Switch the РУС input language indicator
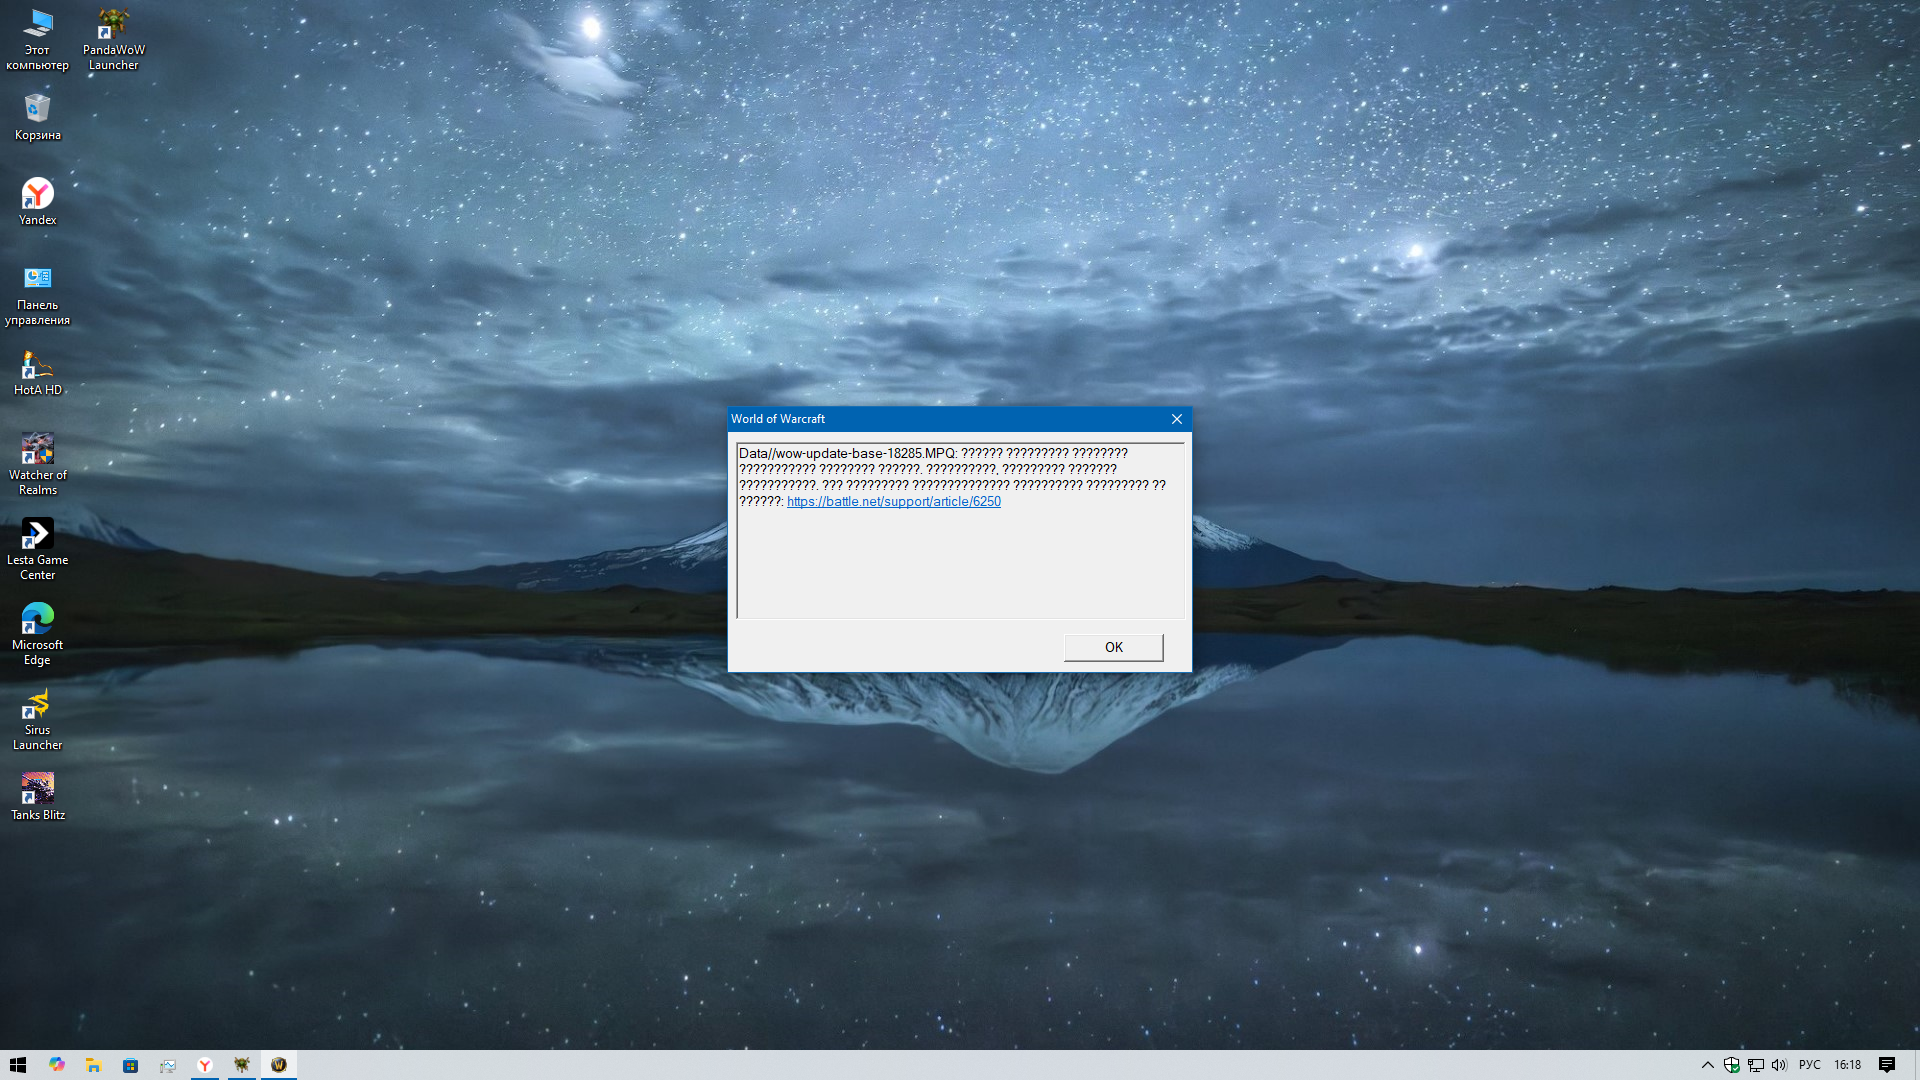 (1809, 1065)
